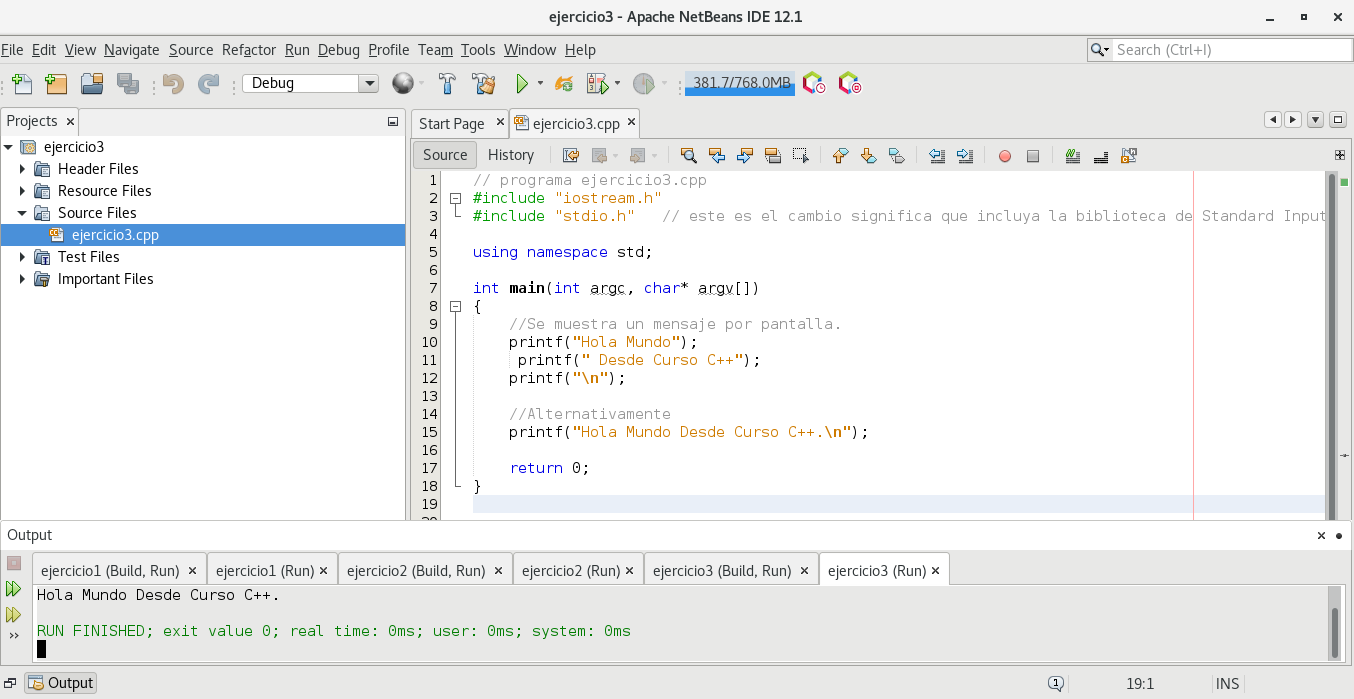Click Find Selection magnifier in editor toolbar

(x=688, y=155)
